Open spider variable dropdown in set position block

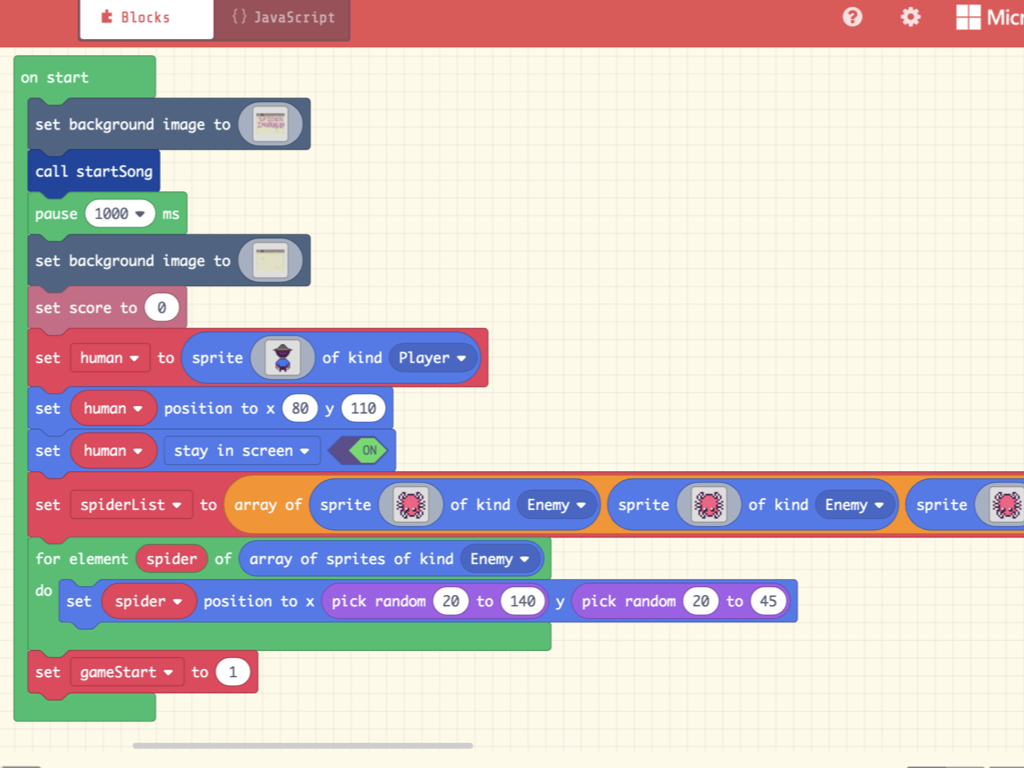pos(148,601)
